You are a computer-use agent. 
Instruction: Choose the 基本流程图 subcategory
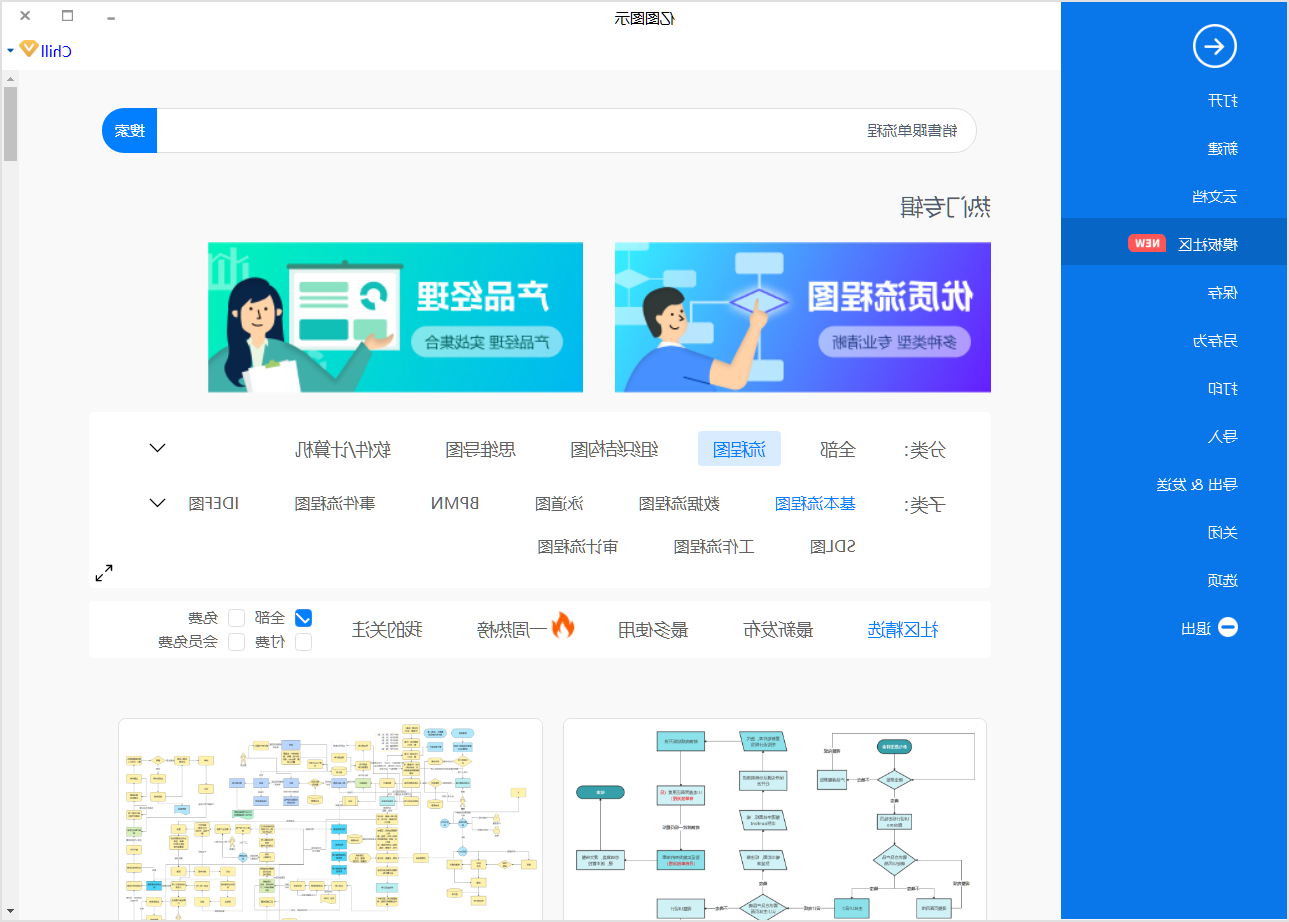click(x=815, y=503)
